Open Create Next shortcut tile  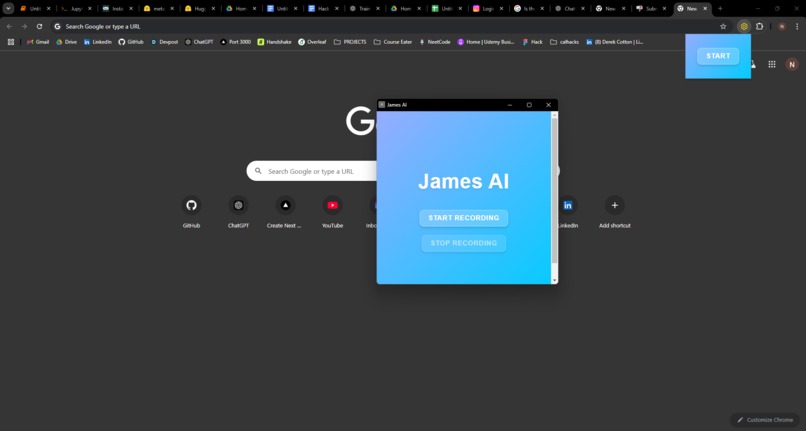[285, 212]
